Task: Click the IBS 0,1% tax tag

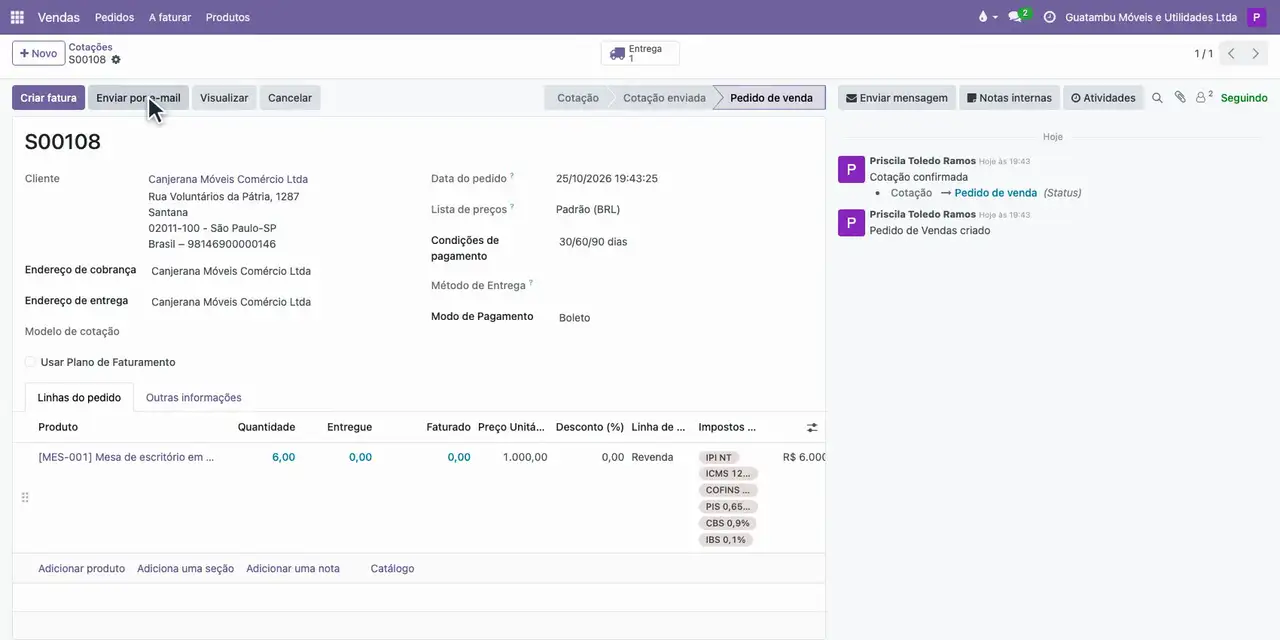Action: click(726, 540)
